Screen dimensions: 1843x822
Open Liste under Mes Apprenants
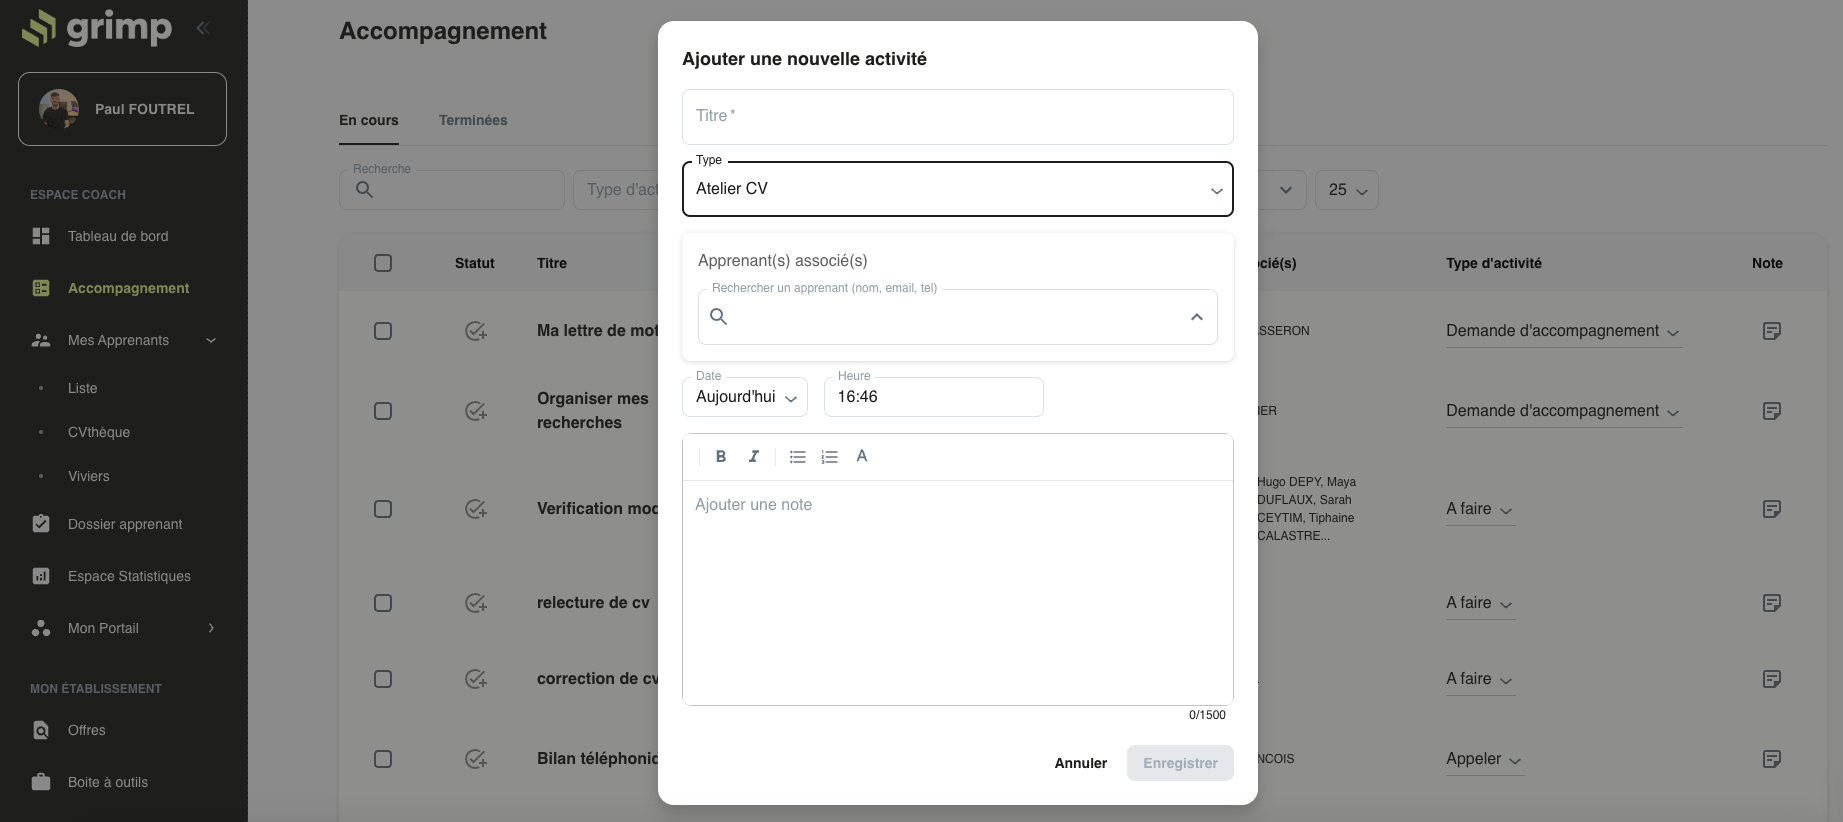pyautogui.click(x=83, y=388)
